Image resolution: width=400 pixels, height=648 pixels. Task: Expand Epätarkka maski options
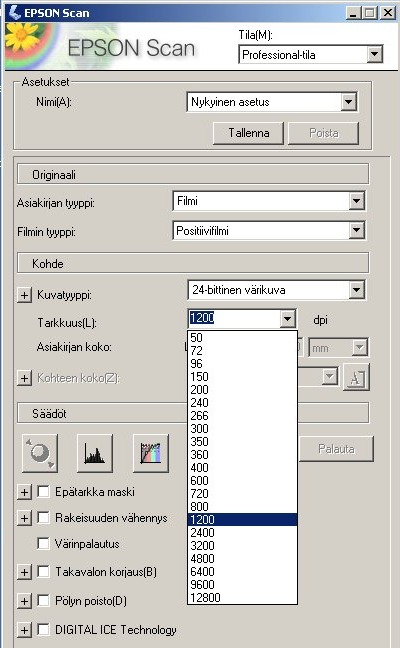pos(24,492)
